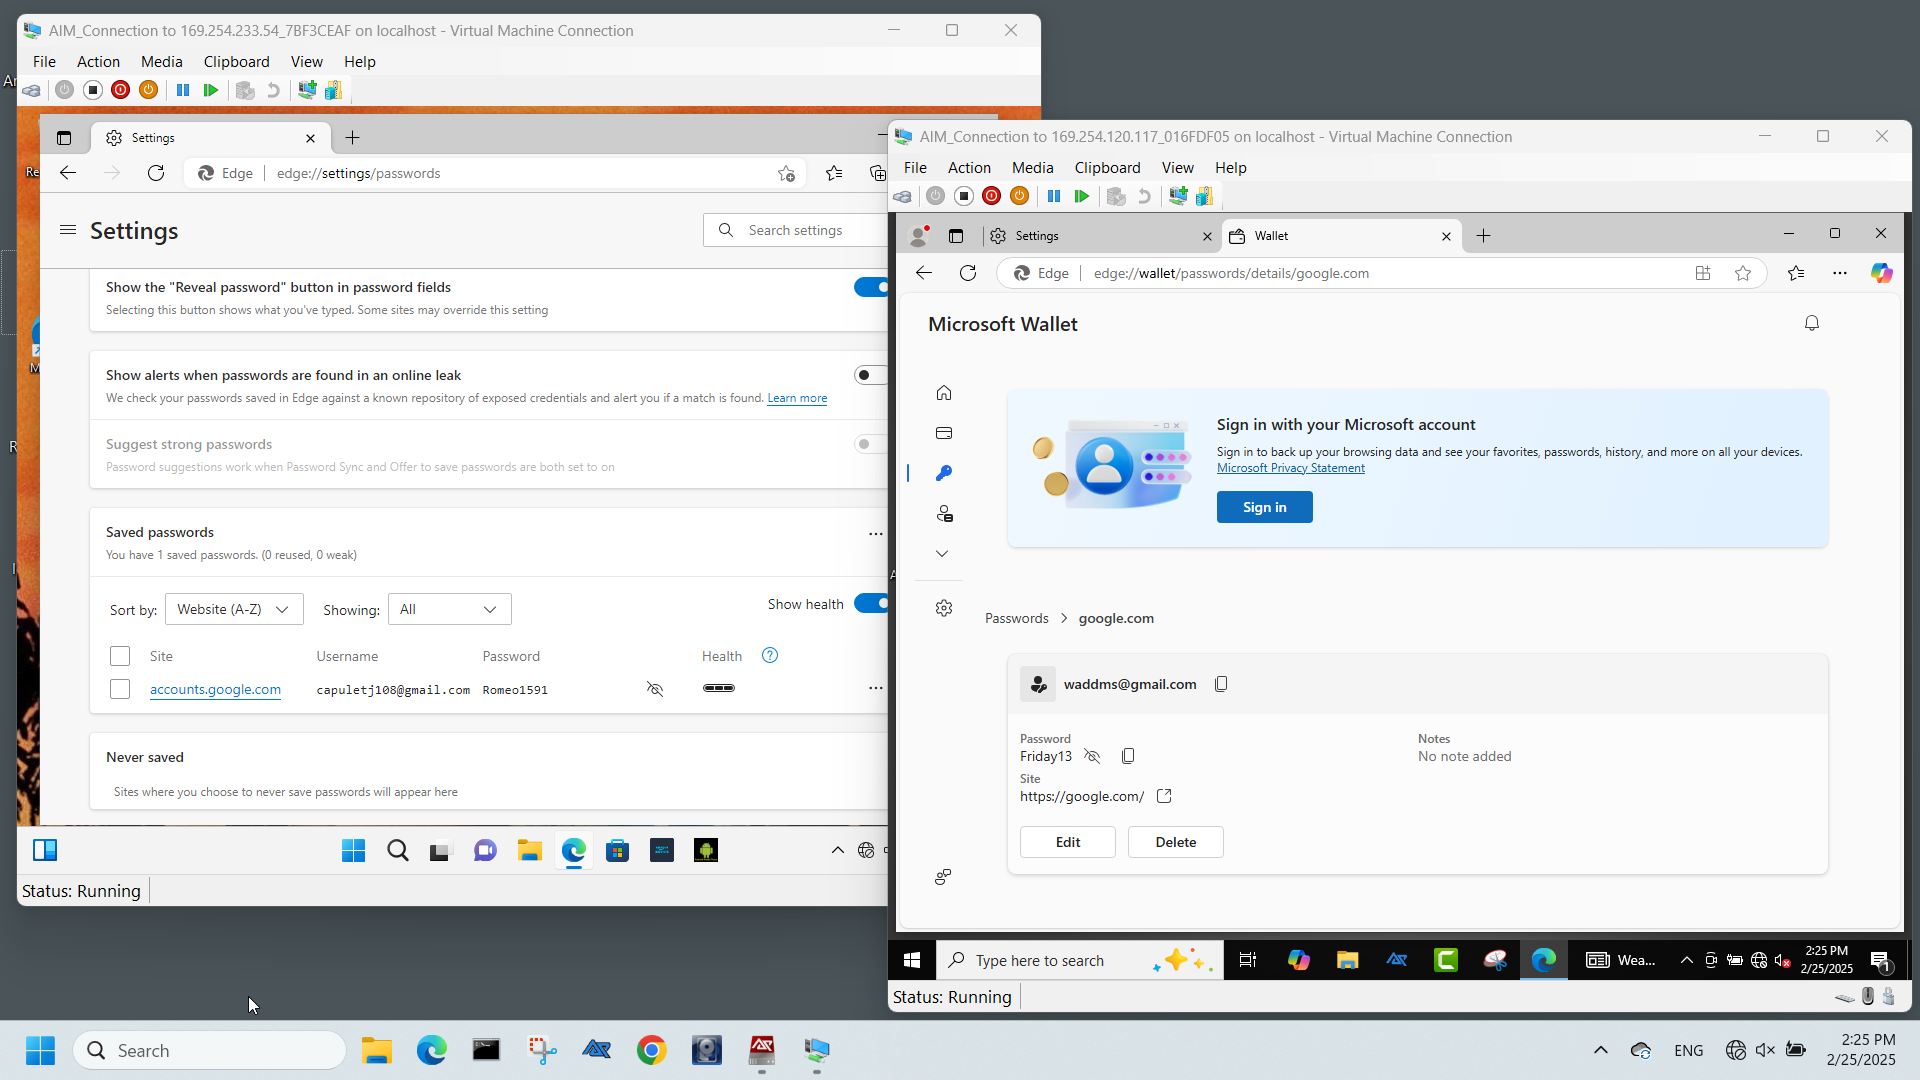Click host taskbar Search box
The height and width of the screenshot is (1080, 1920).
click(x=209, y=1050)
